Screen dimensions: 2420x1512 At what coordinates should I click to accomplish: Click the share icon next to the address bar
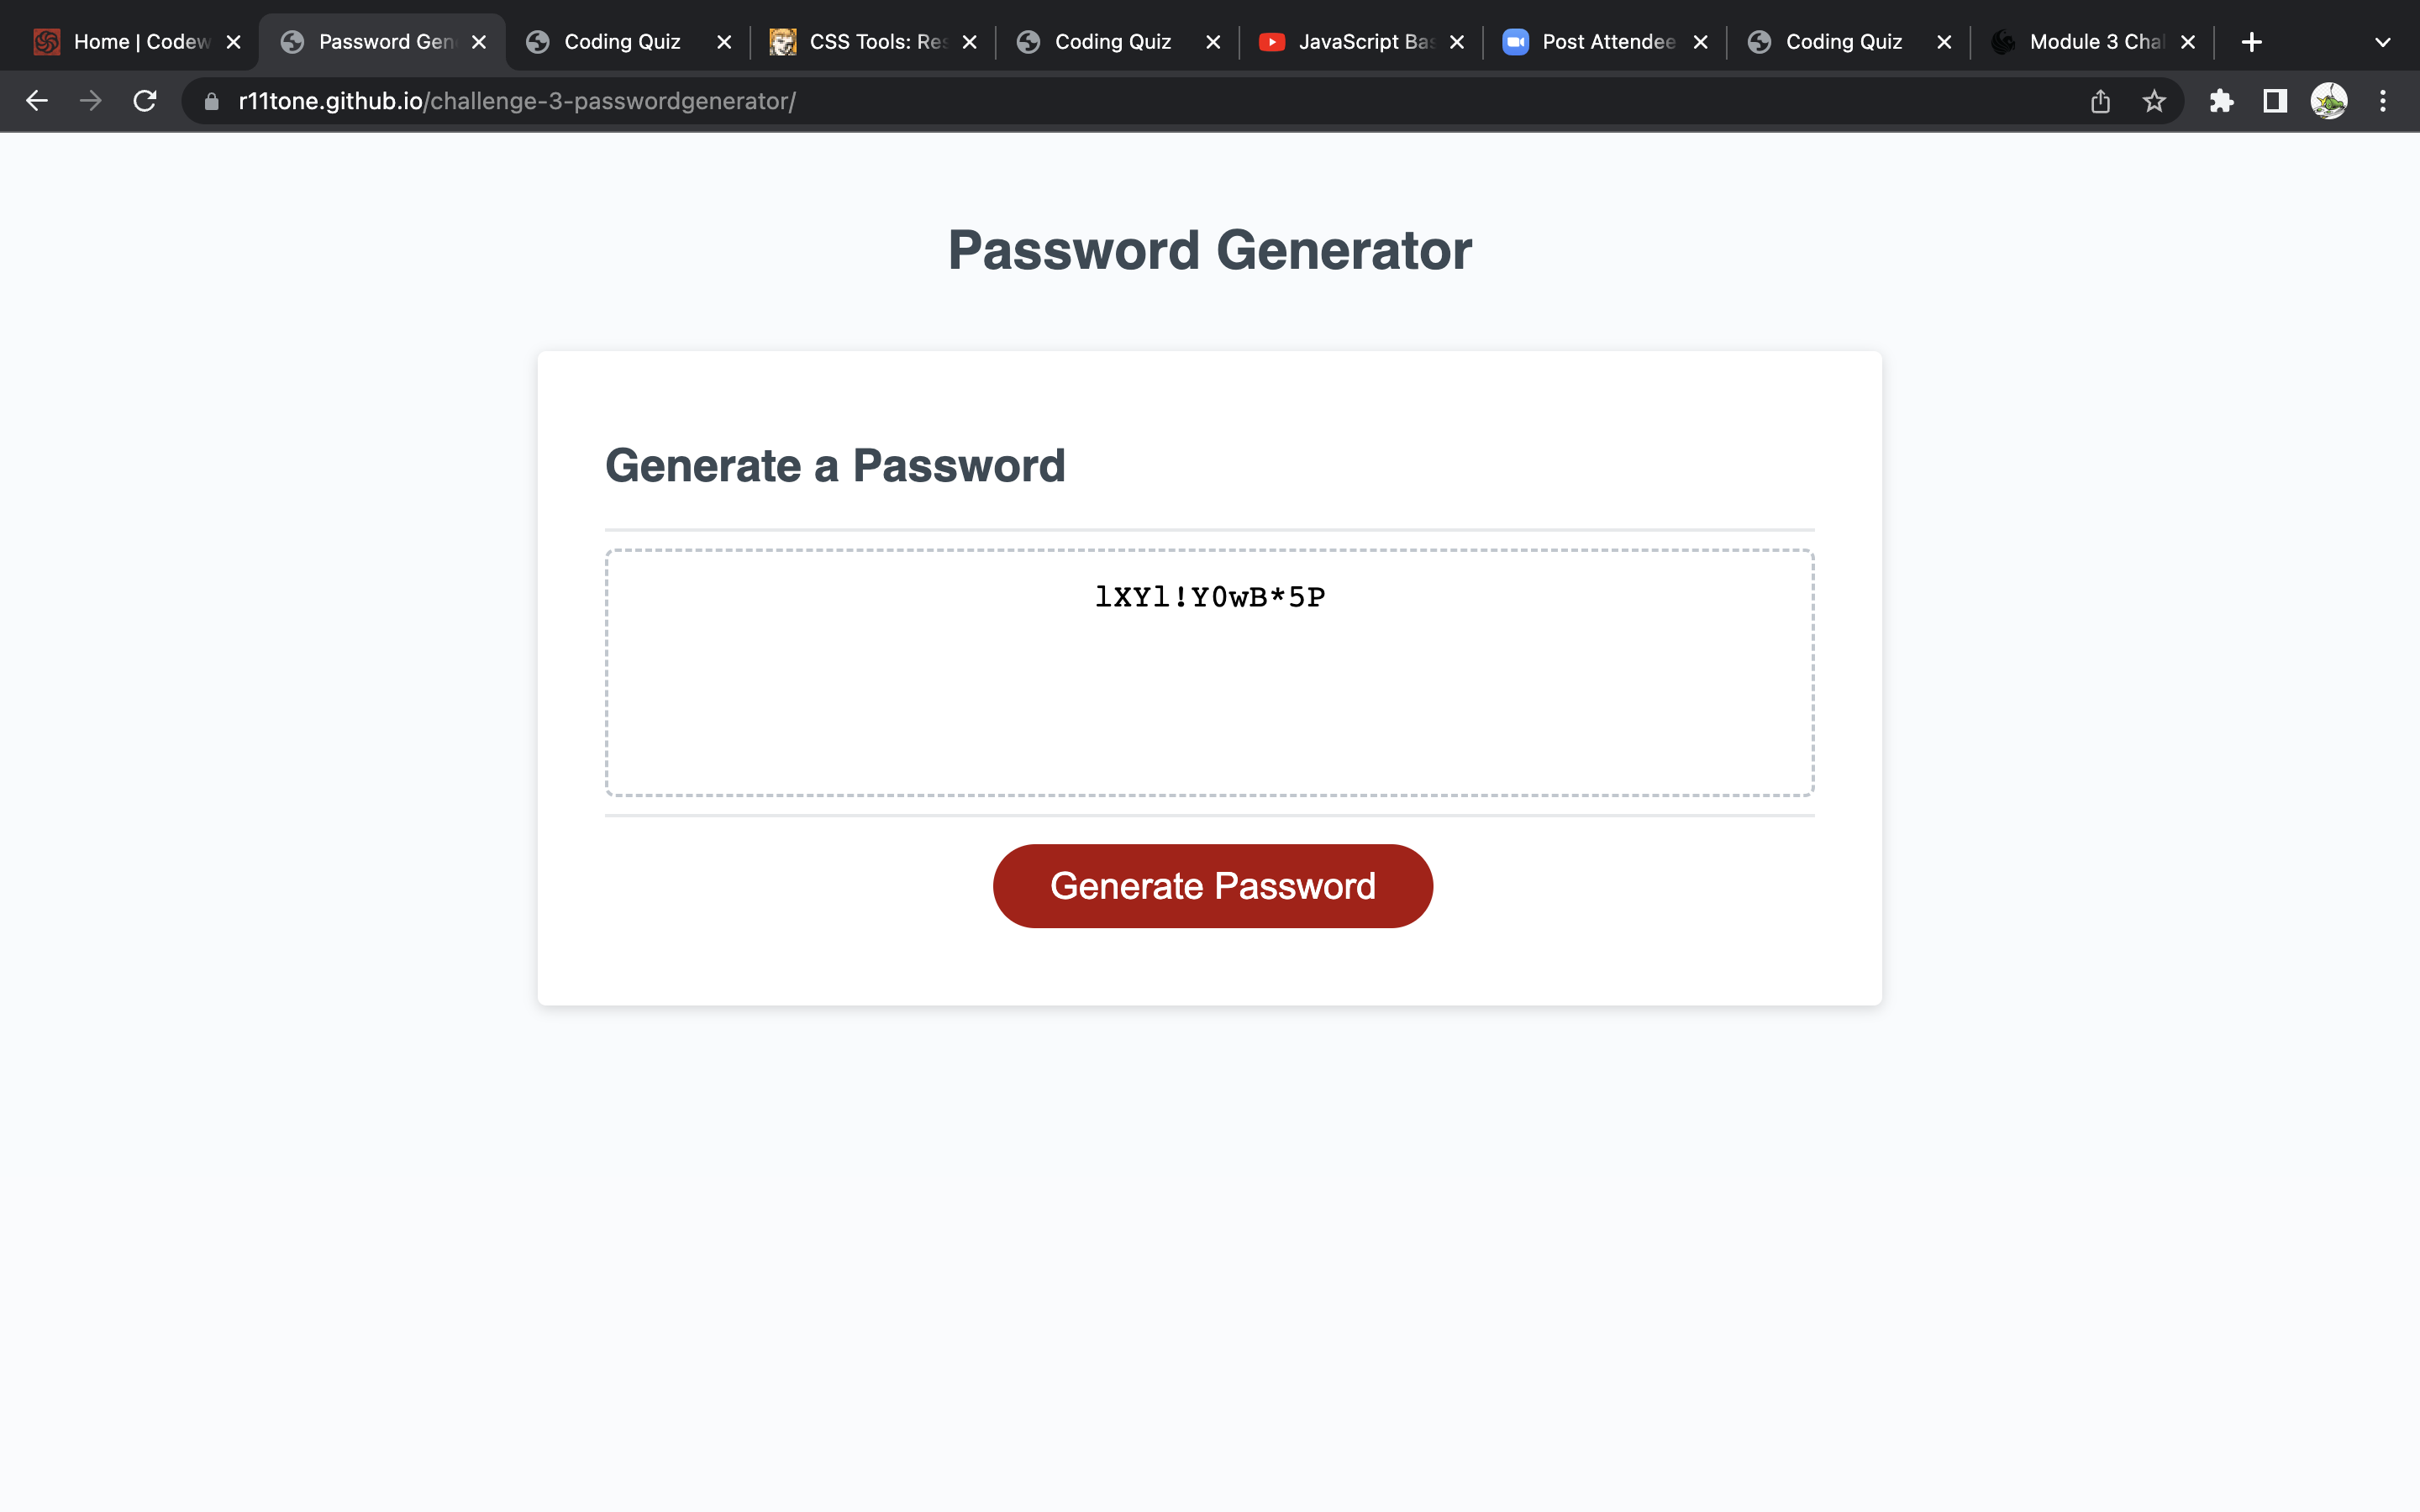pos(2099,100)
